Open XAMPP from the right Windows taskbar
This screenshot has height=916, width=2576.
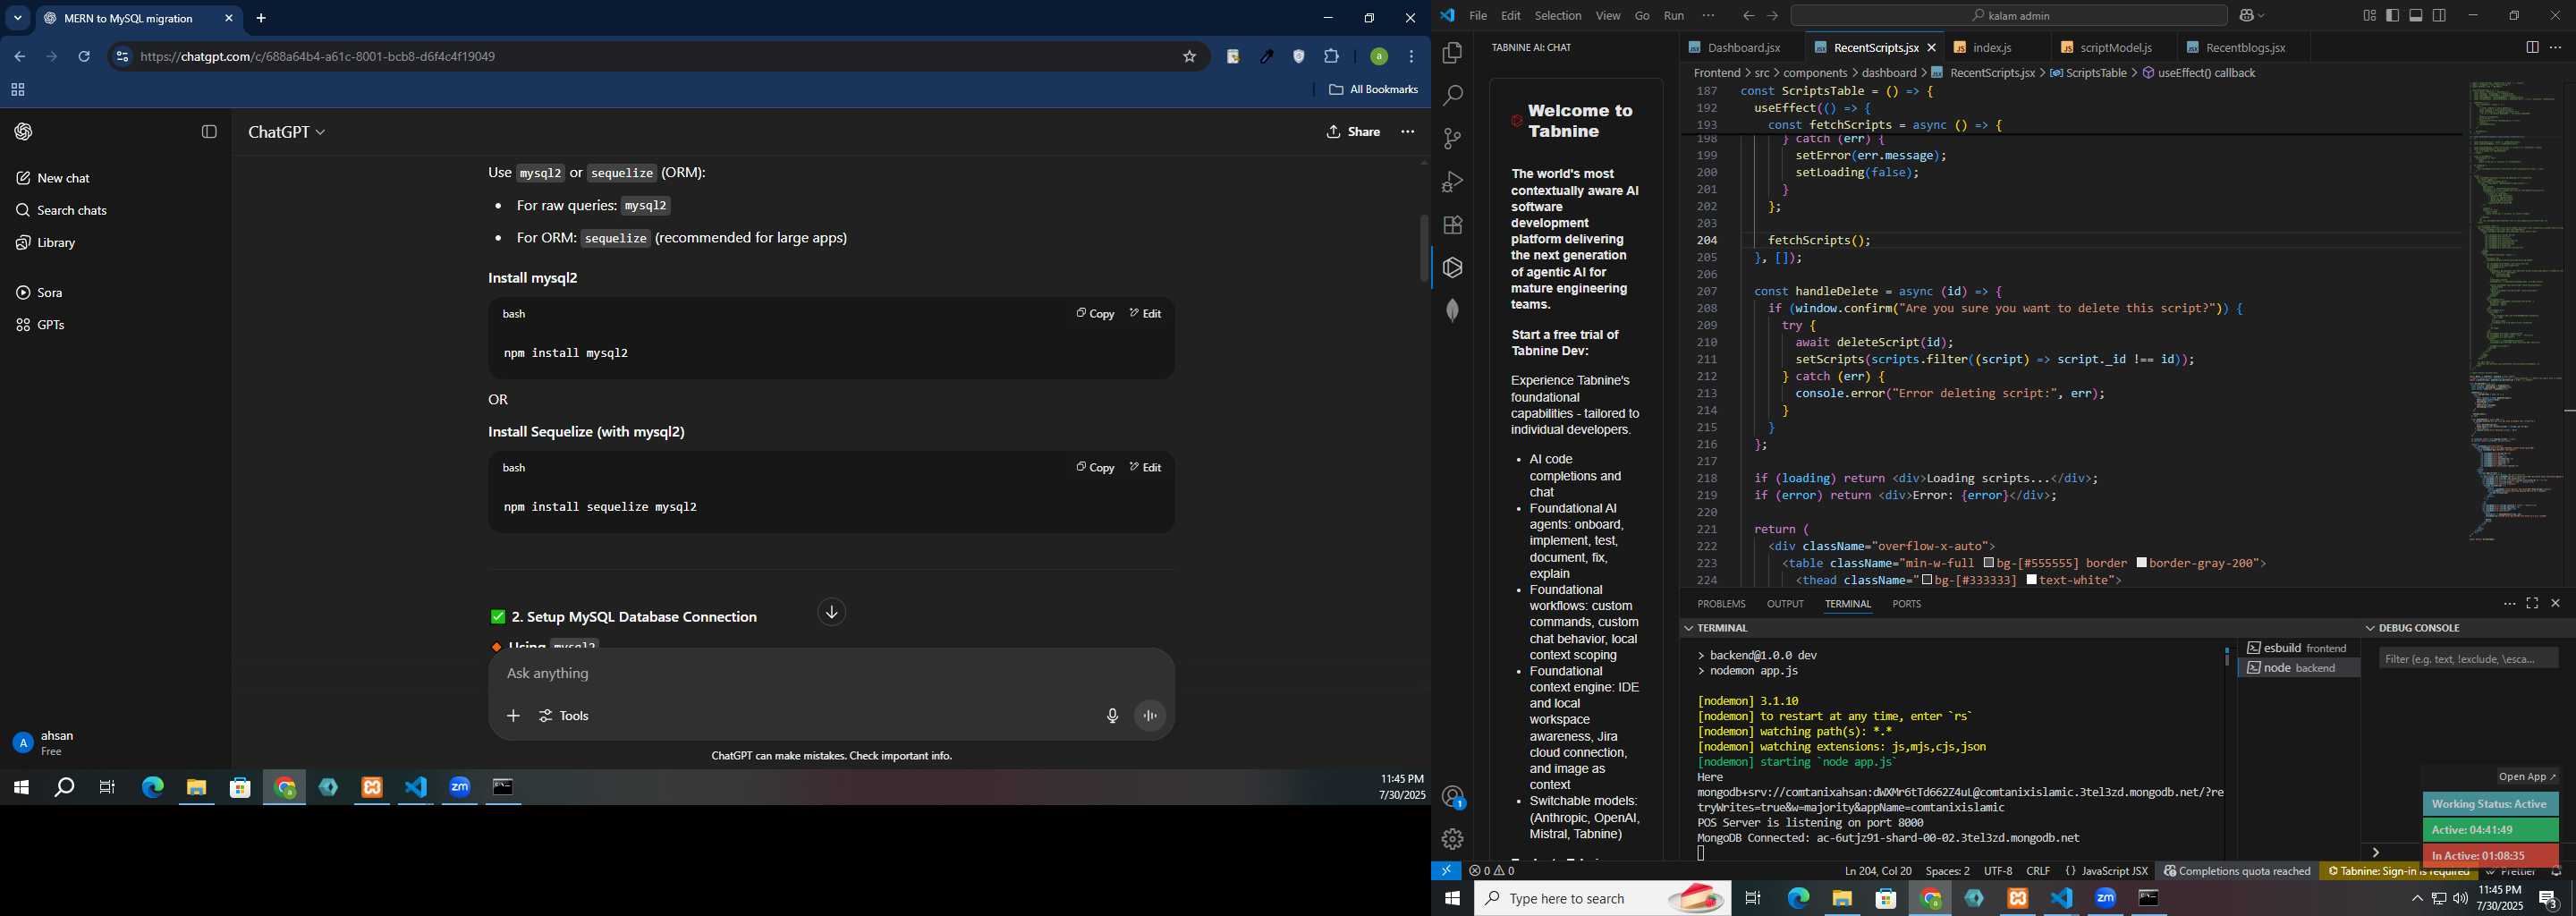pos(2018,899)
